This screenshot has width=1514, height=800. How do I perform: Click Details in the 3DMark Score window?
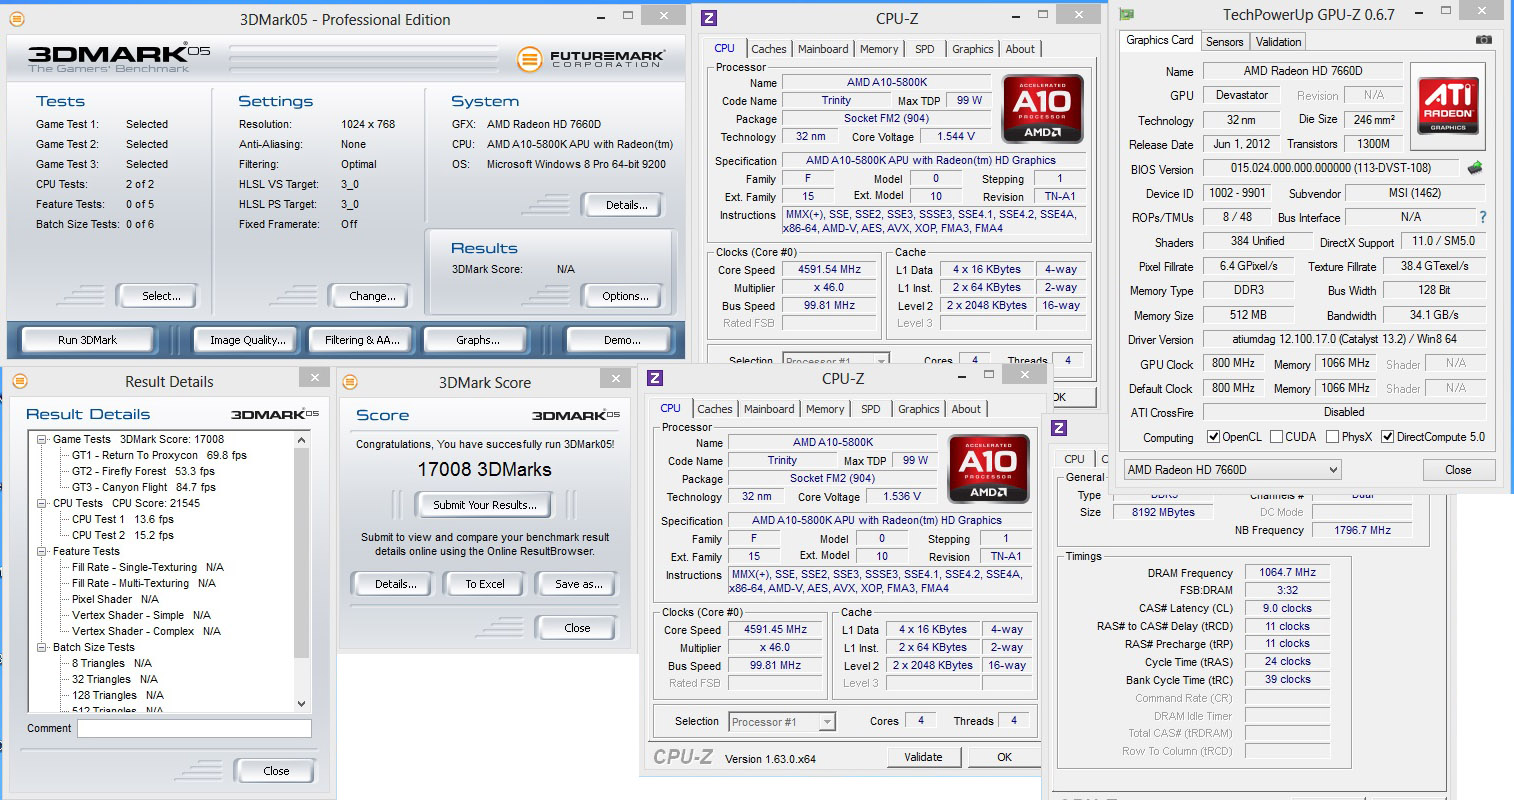pyautogui.click(x=395, y=584)
